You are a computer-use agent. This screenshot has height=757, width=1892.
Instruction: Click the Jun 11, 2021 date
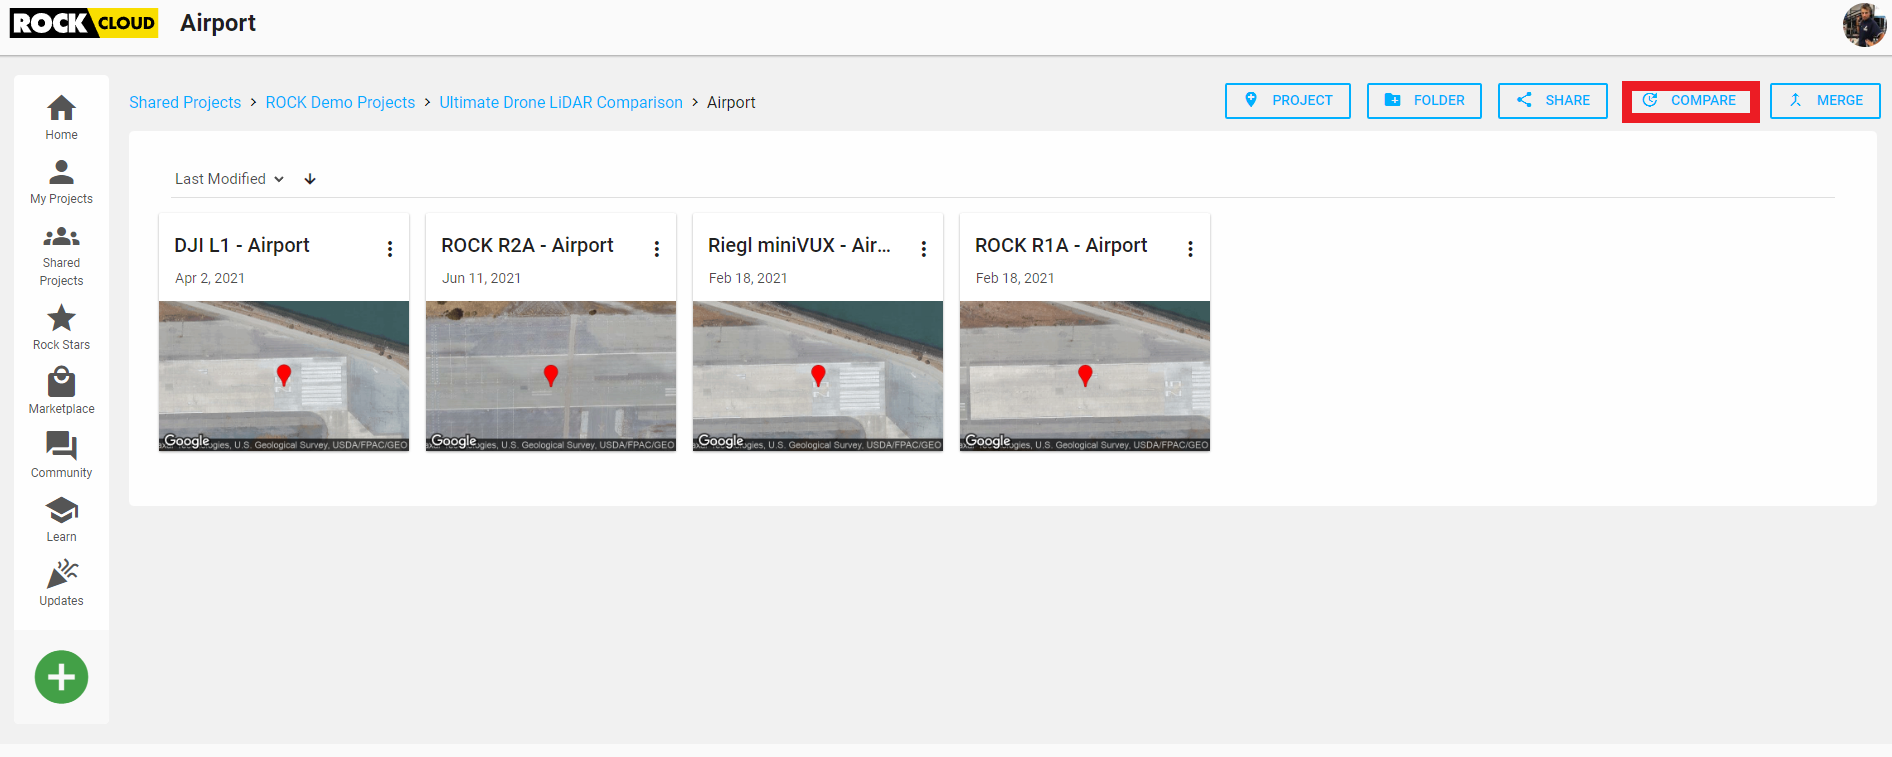point(481,278)
